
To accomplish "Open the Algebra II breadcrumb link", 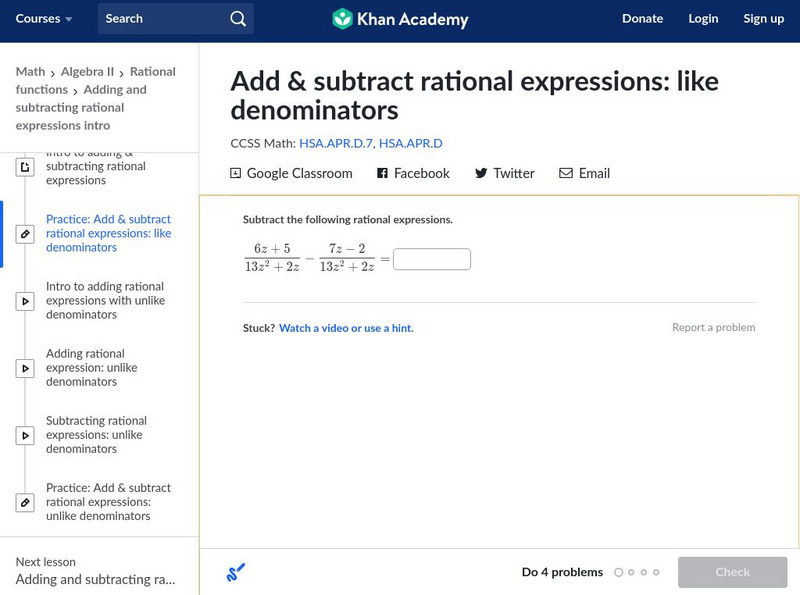I will coord(87,72).
